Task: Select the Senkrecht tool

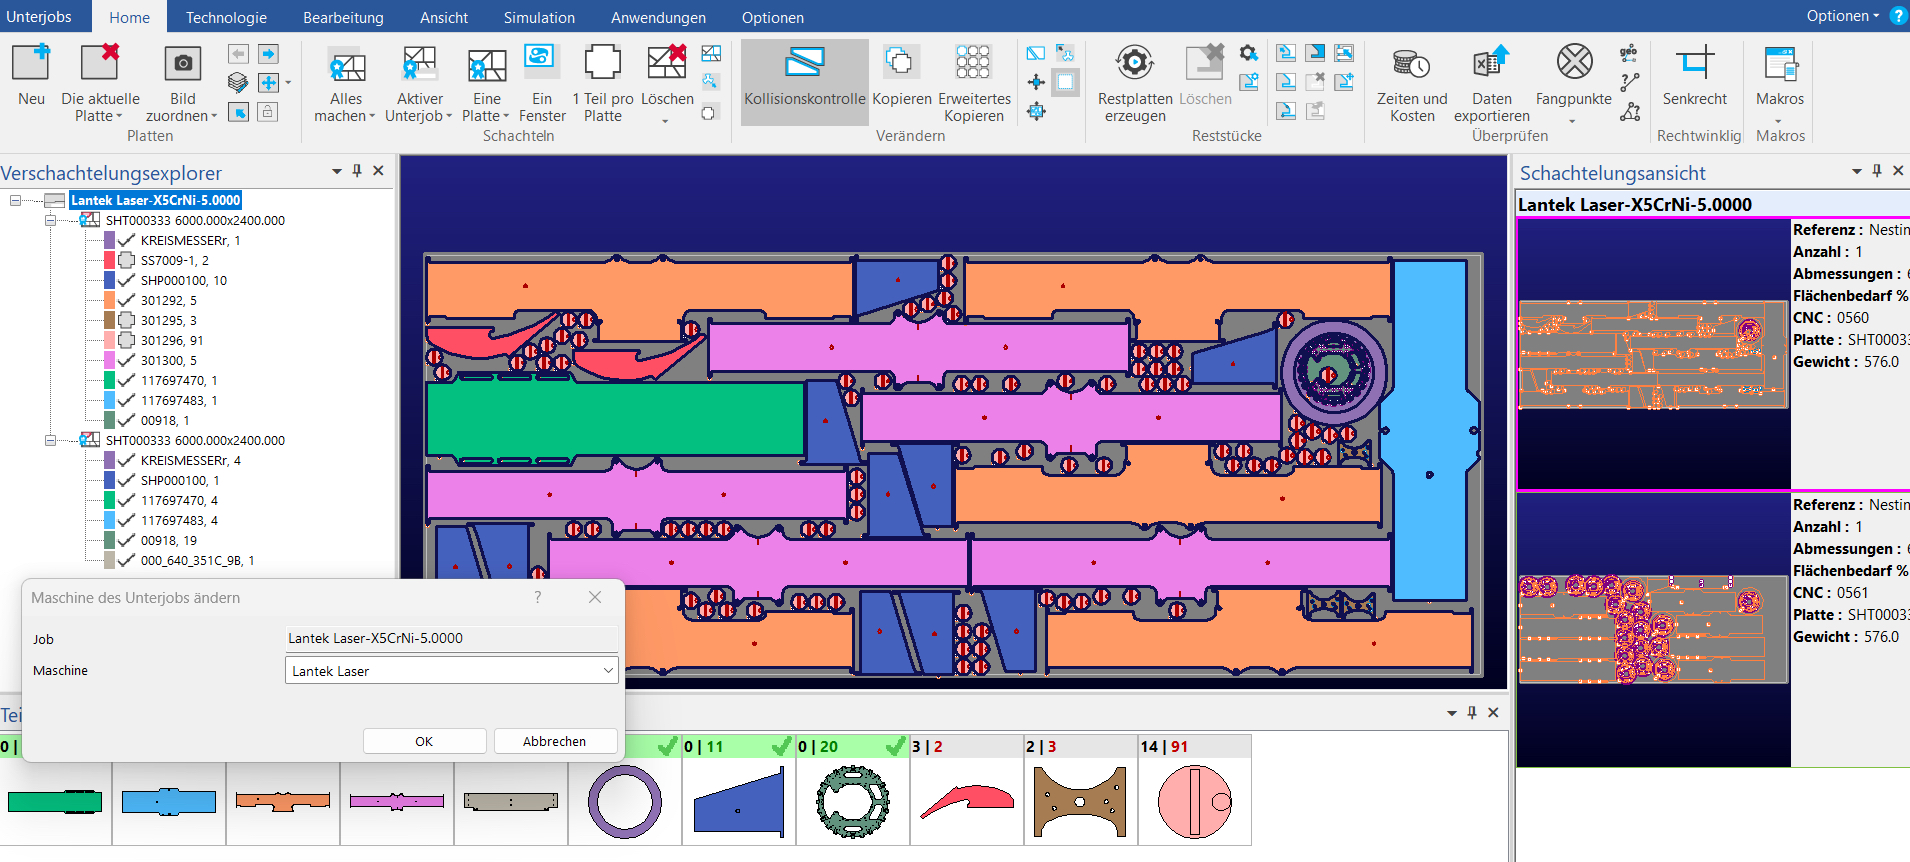Action: coord(1694,64)
